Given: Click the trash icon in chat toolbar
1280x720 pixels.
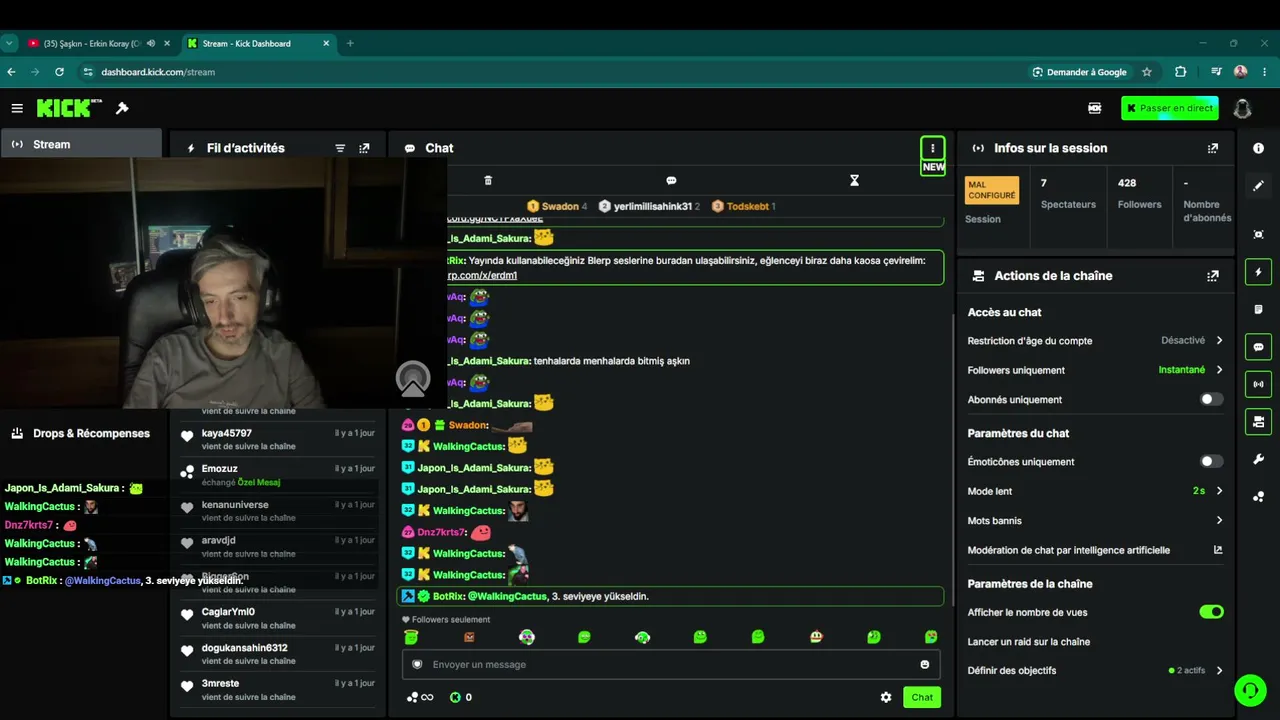Looking at the screenshot, I should pyautogui.click(x=488, y=180).
